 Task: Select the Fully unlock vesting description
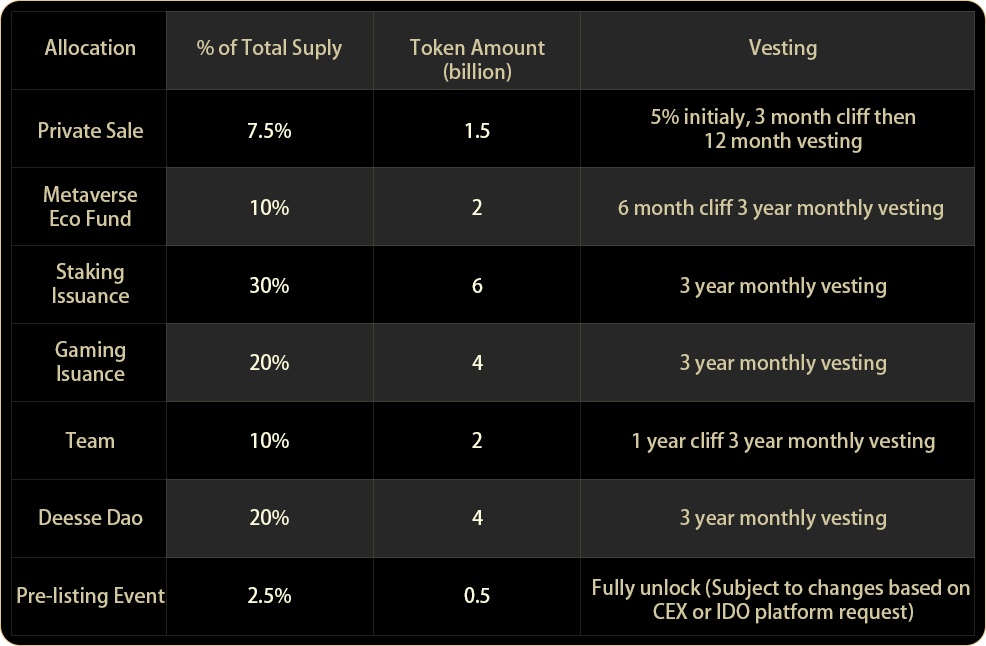point(780,599)
